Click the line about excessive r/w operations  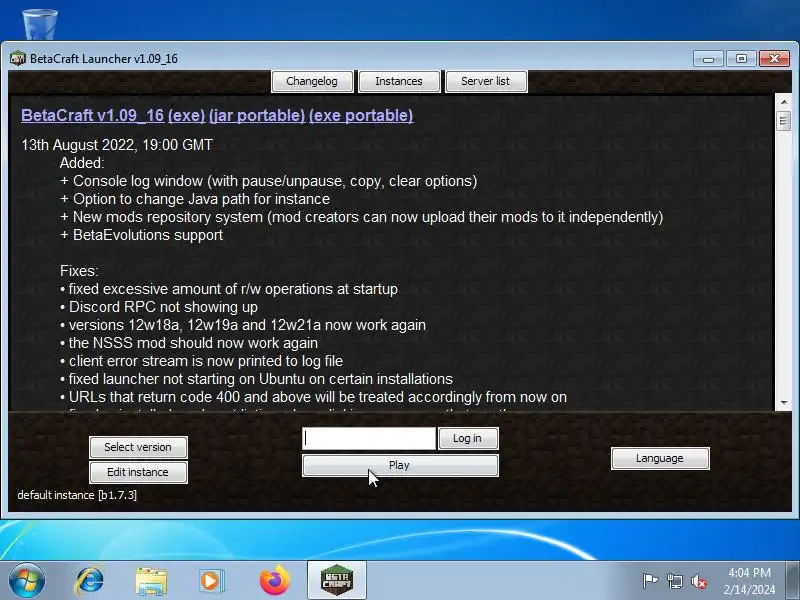point(229,289)
